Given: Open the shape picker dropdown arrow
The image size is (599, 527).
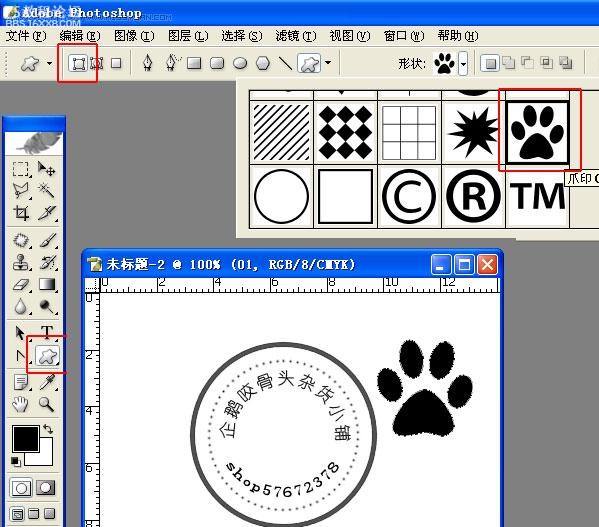Looking at the screenshot, I should tap(463, 63).
